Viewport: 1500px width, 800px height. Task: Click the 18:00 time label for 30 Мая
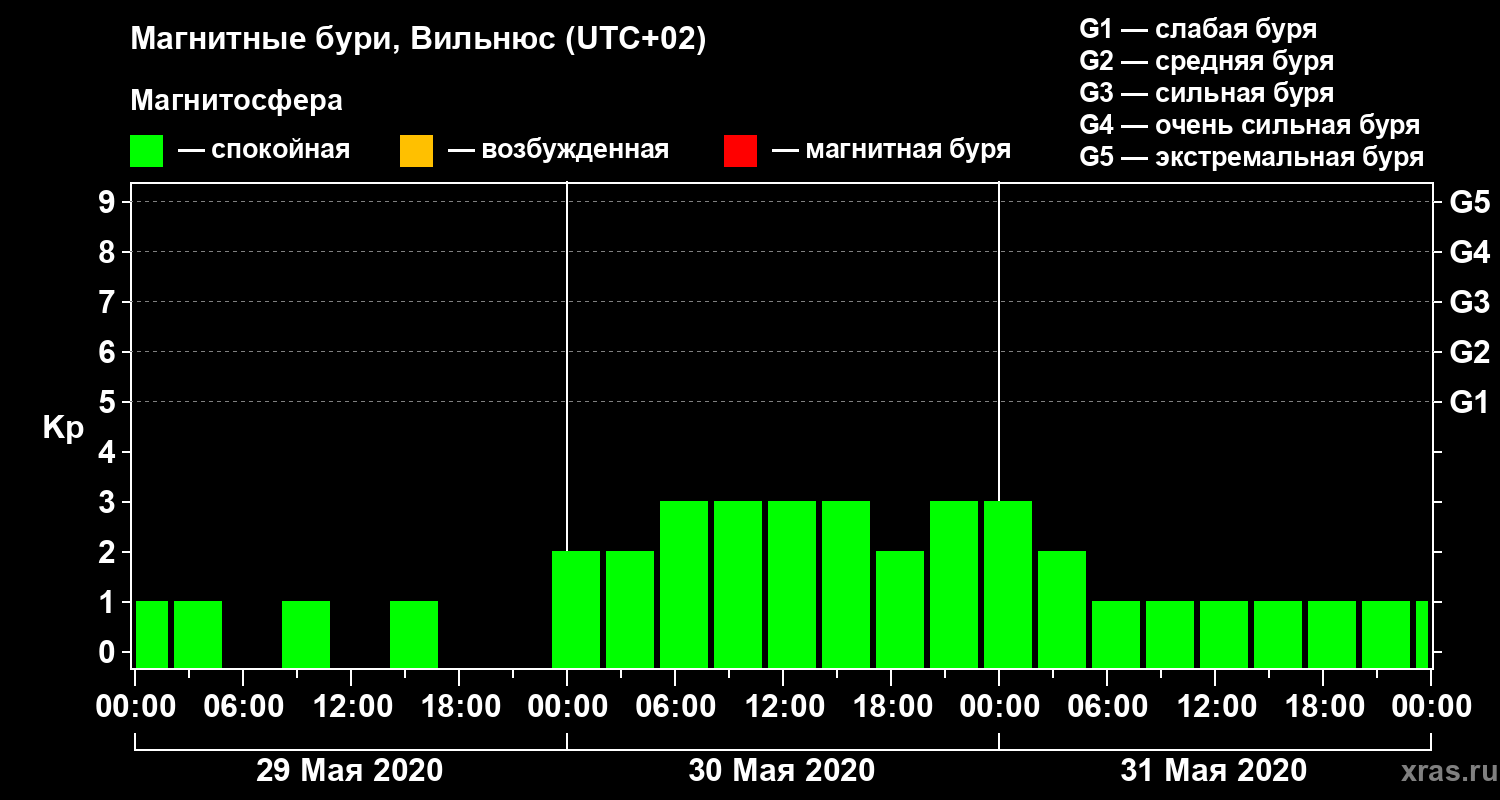pyautogui.click(x=891, y=707)
